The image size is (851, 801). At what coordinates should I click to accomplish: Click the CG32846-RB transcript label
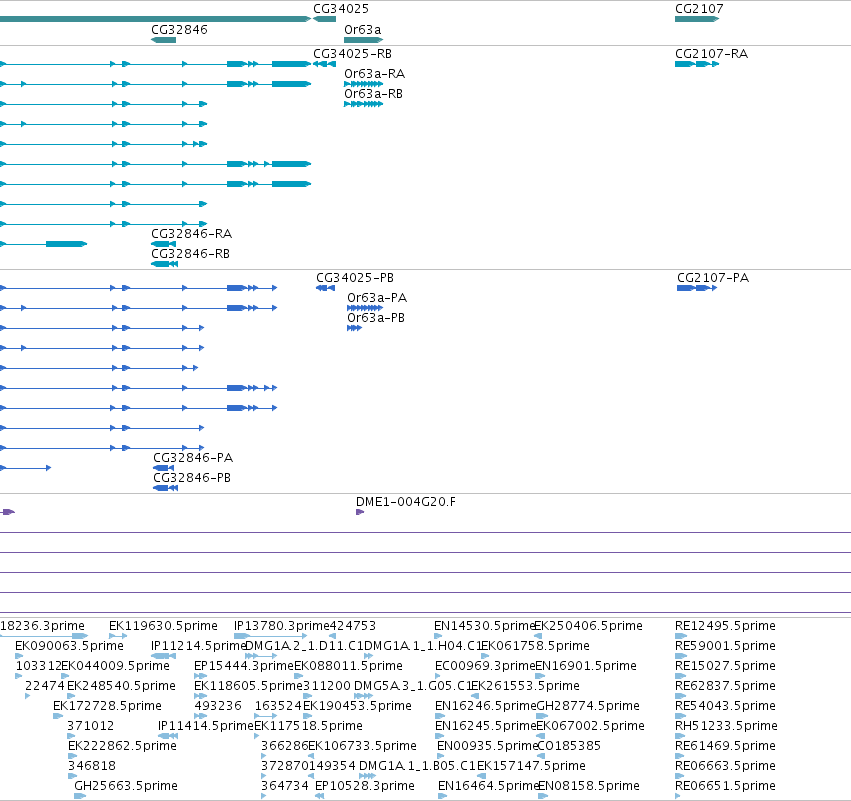coord(190,254)
